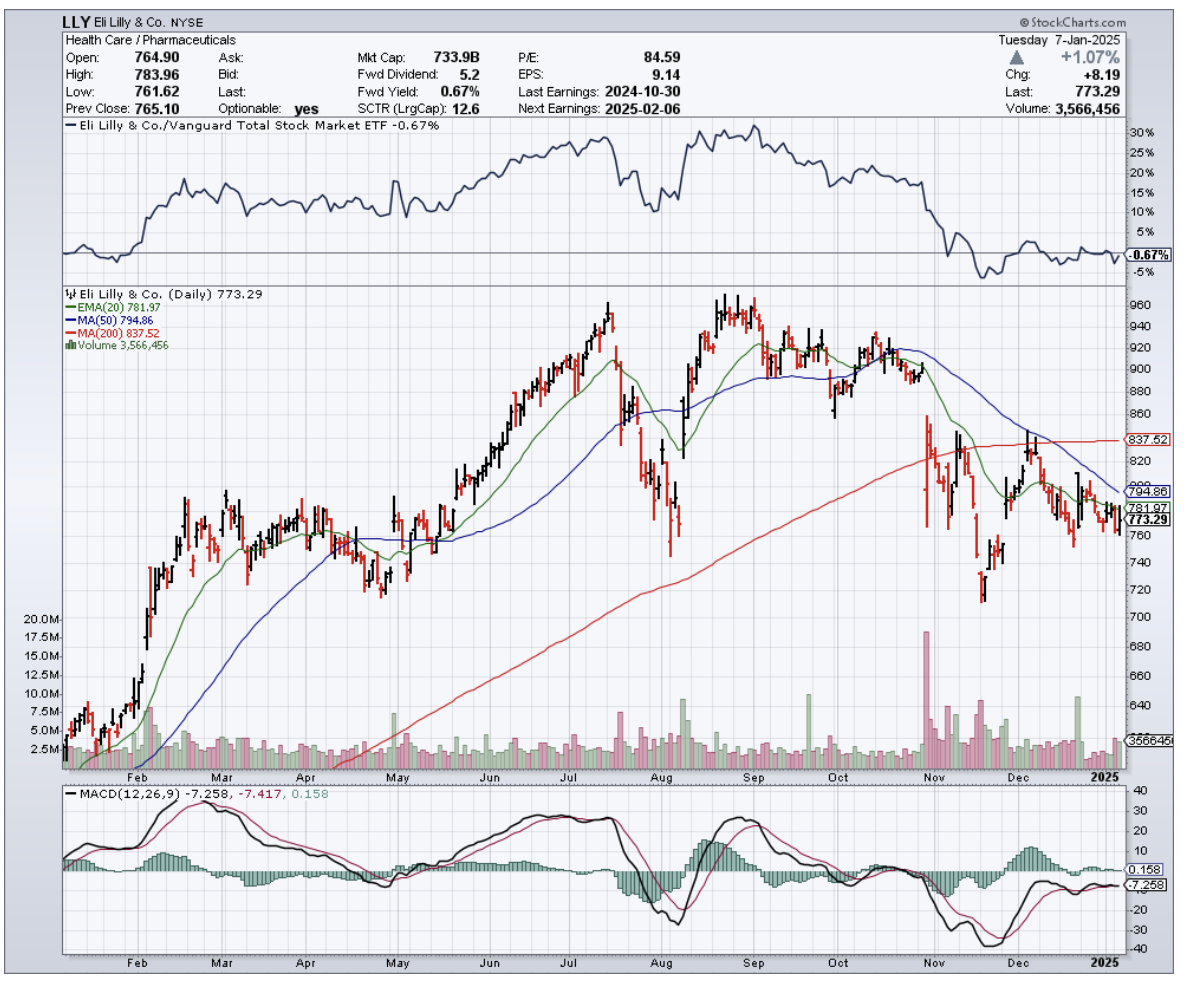Viewport: 1188px width, 984px height.
Task: Select the blue MA(50) legend line marker
Action: pos(68,320)
